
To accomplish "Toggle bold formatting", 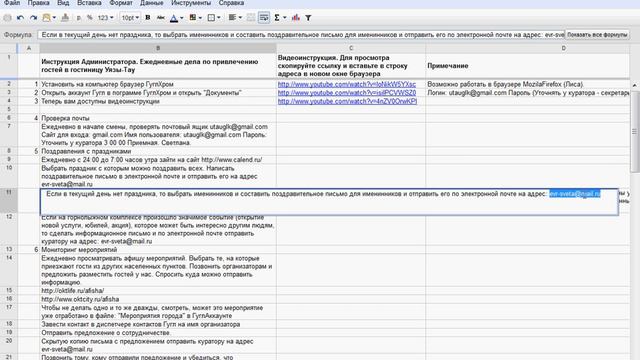I will (x=148, y=18).
